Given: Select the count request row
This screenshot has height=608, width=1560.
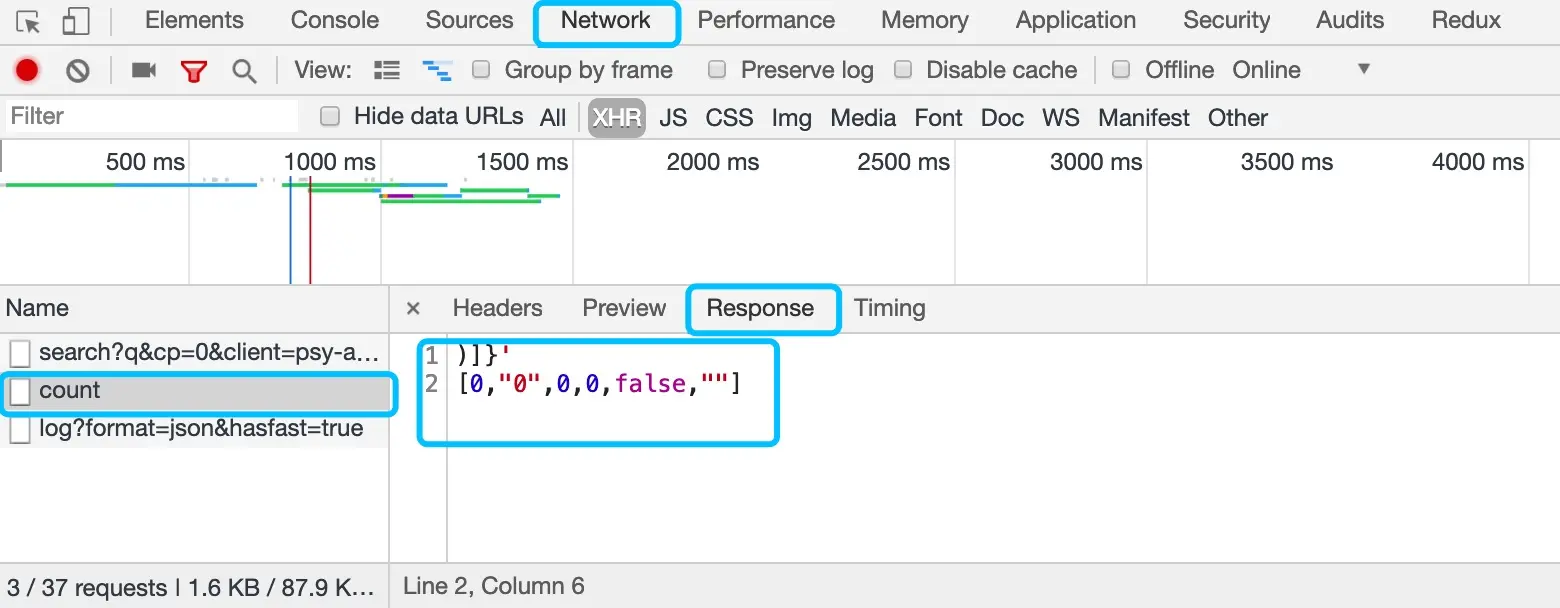Looking at the screenshot, I should (x=195, y=391).
